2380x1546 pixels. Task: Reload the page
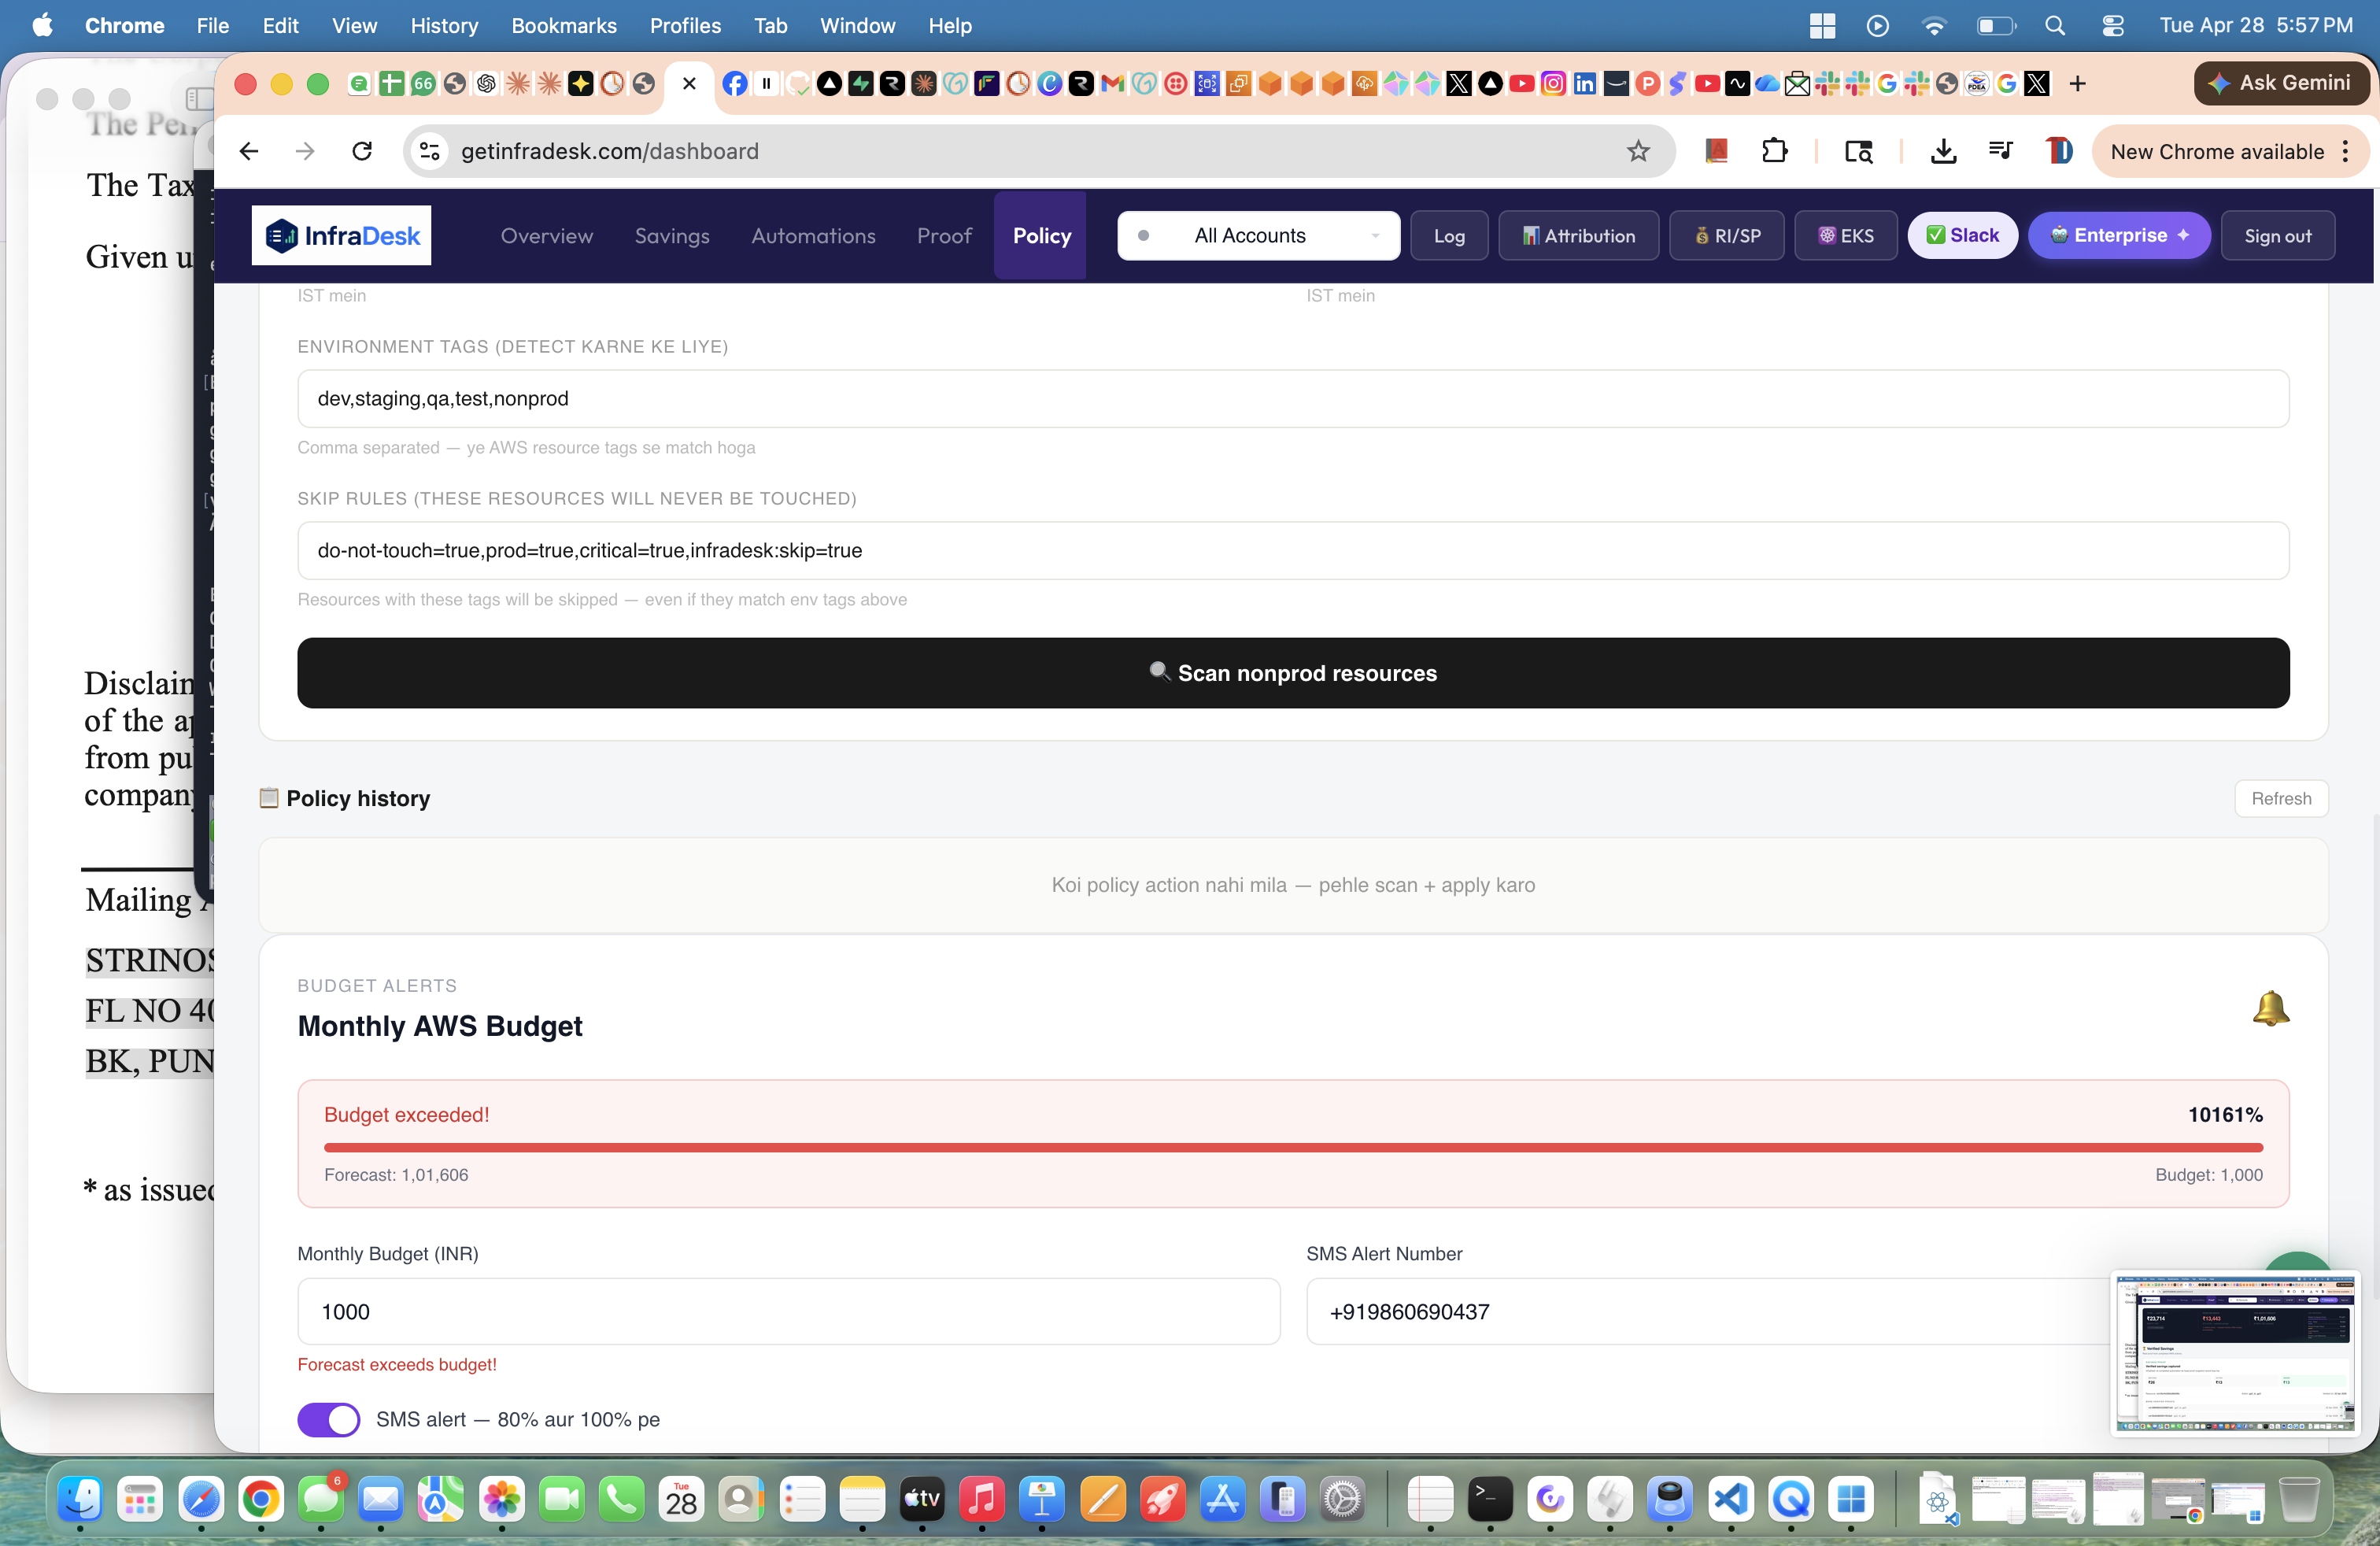click(362, 151)
